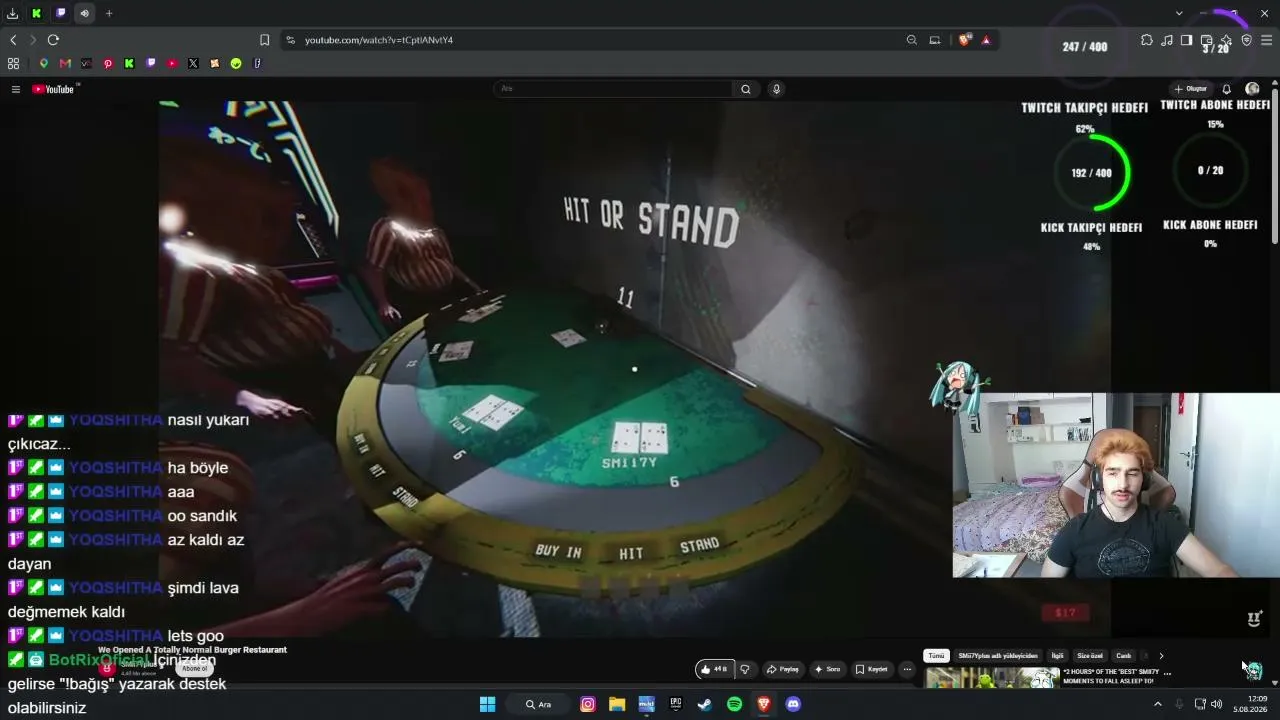Image resolution: width=1280 pixels, height=720 pixels.
Task: Open the Pinterest bookmark
Action: tap(108, 63)
